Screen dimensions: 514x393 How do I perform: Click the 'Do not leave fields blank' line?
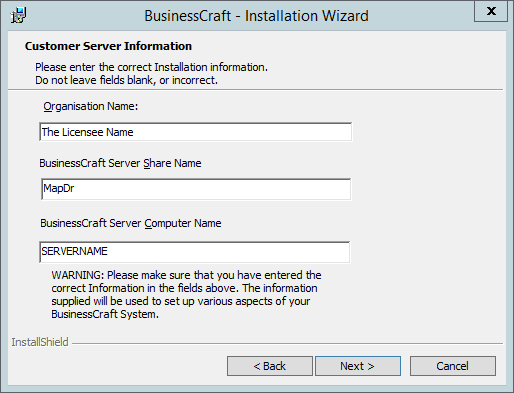coord(126,80)
